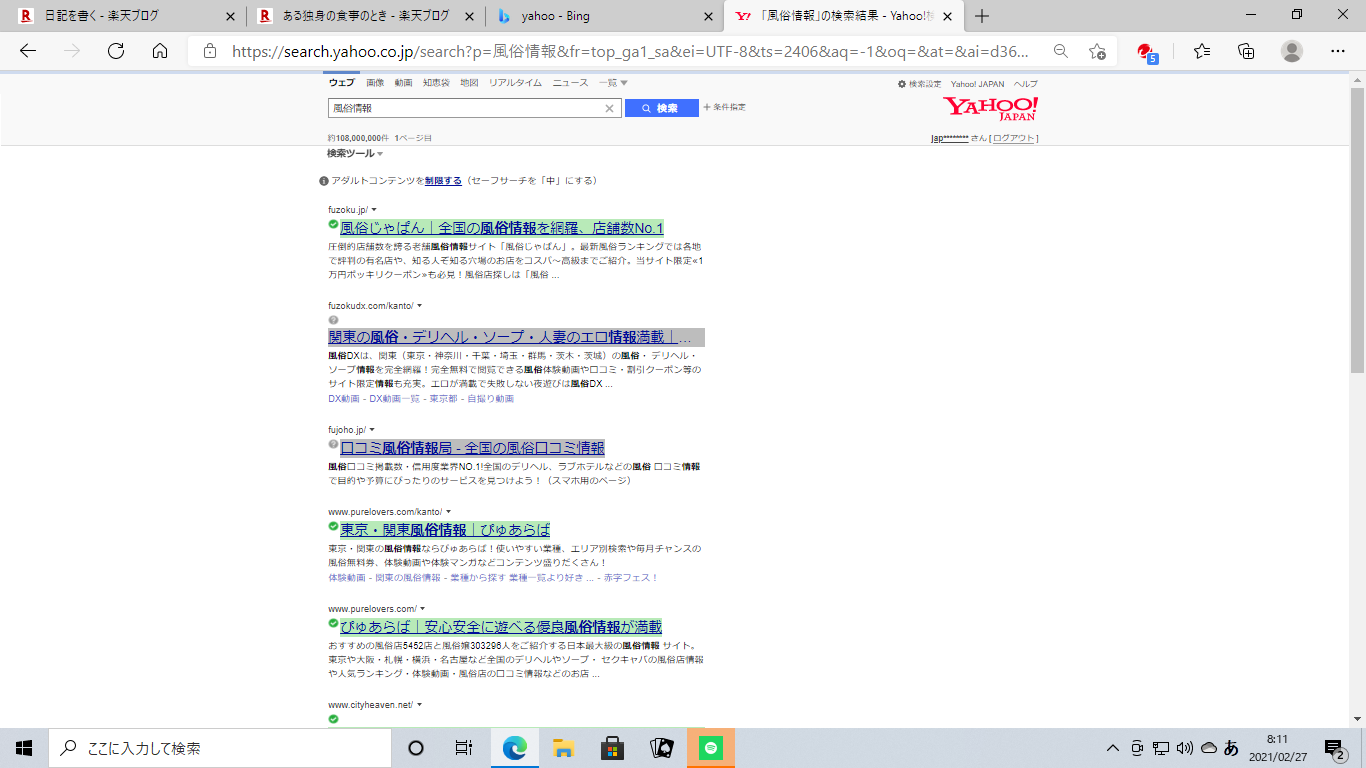Toggle the Japanese IME あ indicator
This screenshot has height=768, width=1366.
pyautogui.click(x=1231, y=748)
